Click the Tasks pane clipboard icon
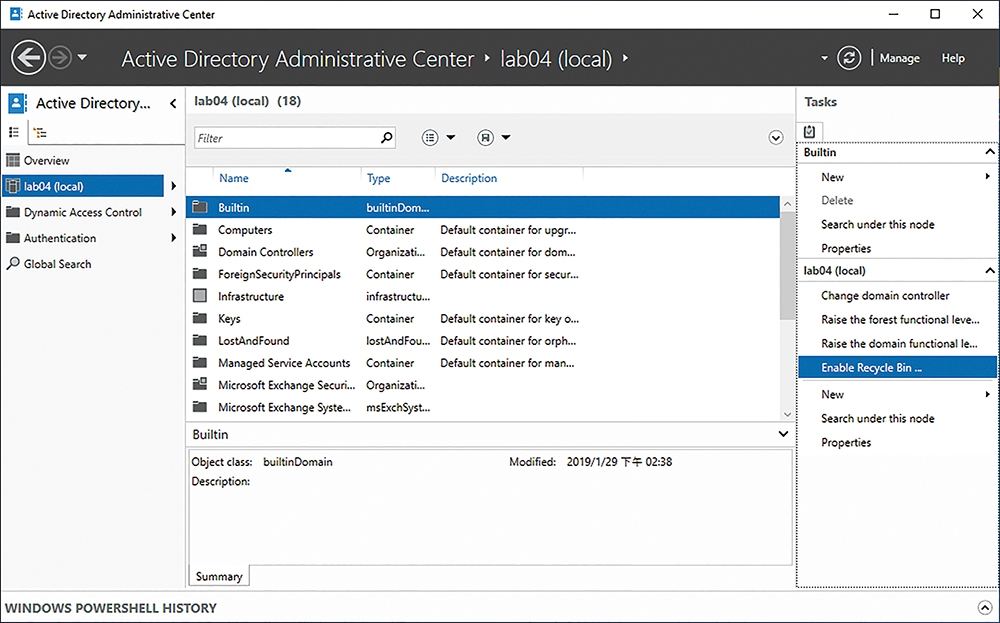1000x623 pixels. point(809,131)
